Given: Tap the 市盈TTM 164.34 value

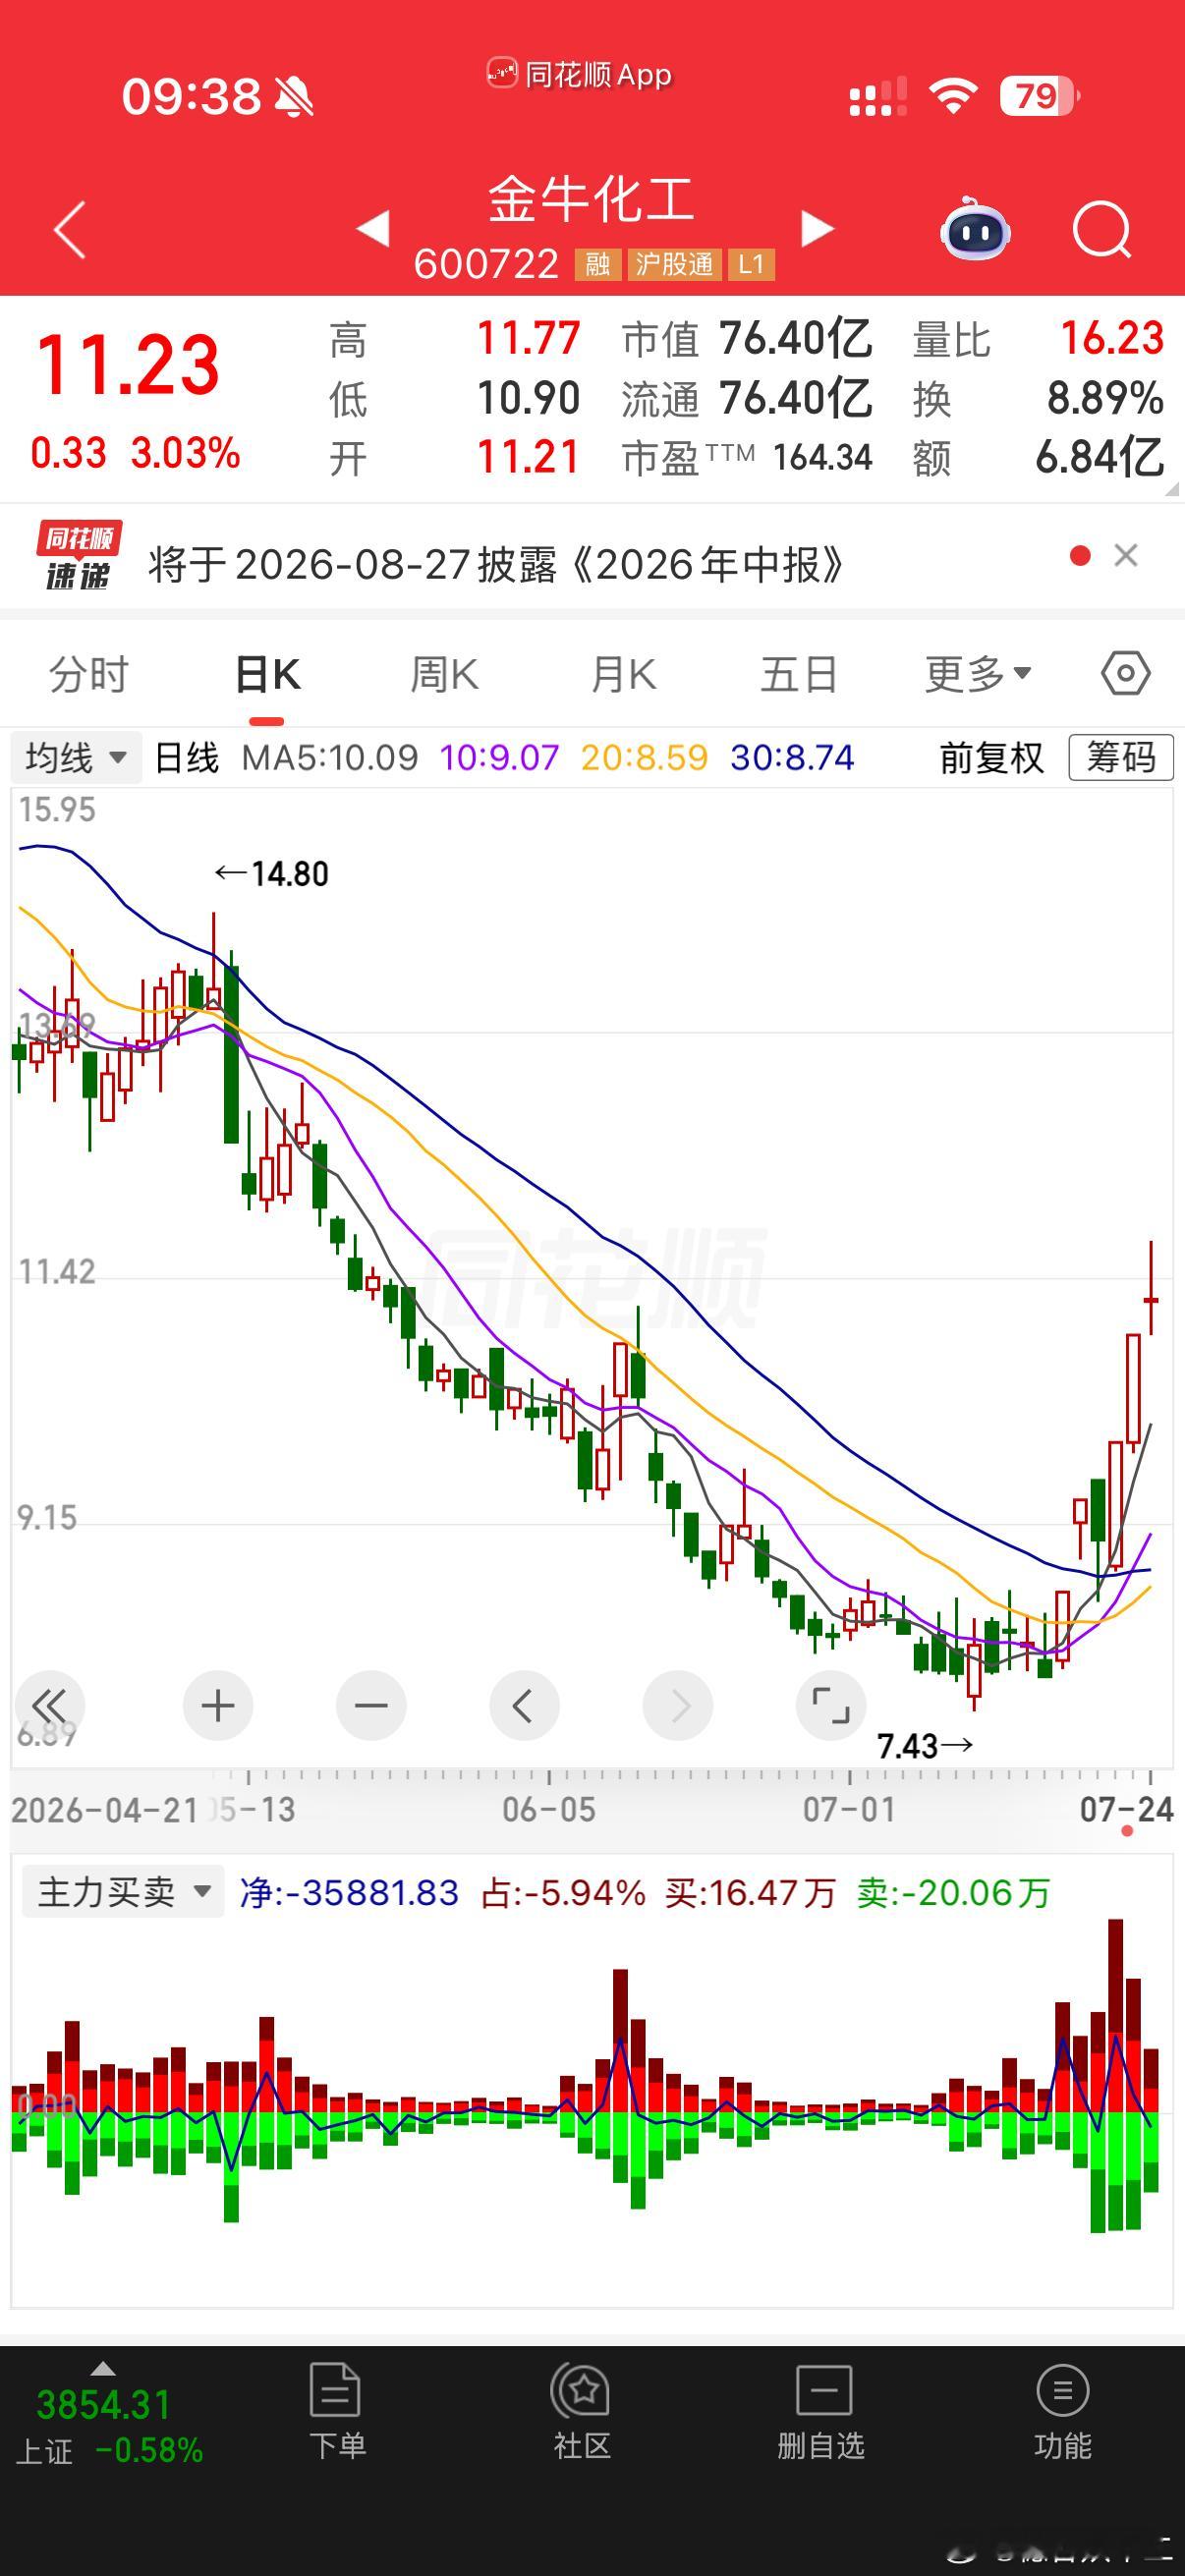Looking at the screenshot, I should 823,458.
